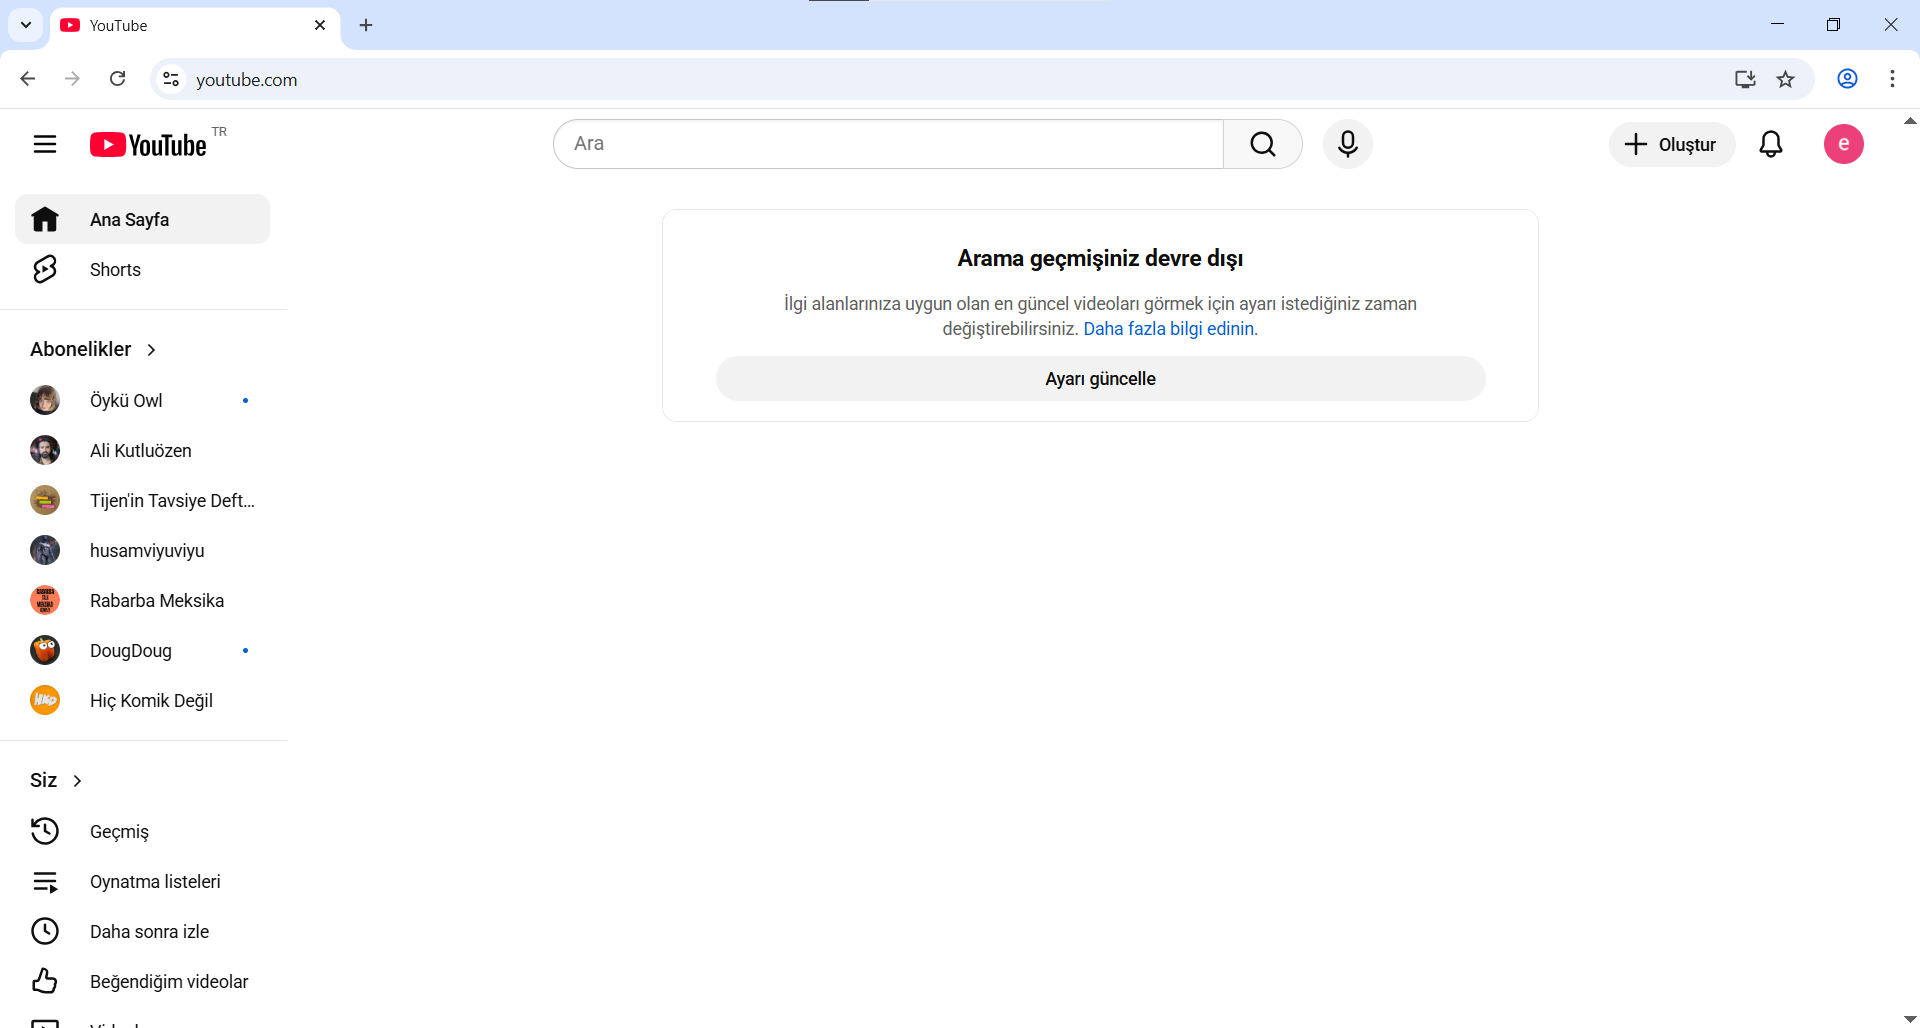Open Rabarba Meksika subscription
1920x1028 pixels.
142,600
